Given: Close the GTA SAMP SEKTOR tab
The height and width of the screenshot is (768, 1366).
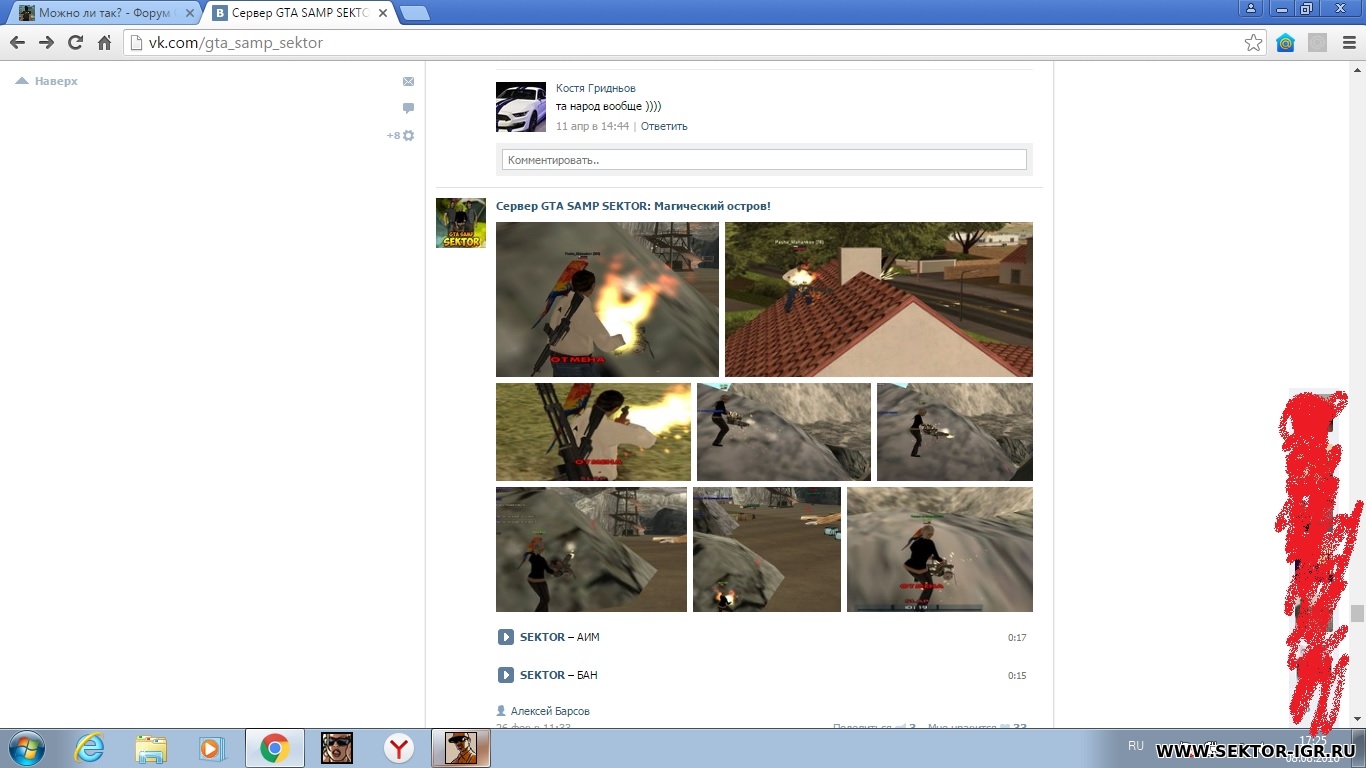Looking at the screenshot, I should [x=382, y=13].
